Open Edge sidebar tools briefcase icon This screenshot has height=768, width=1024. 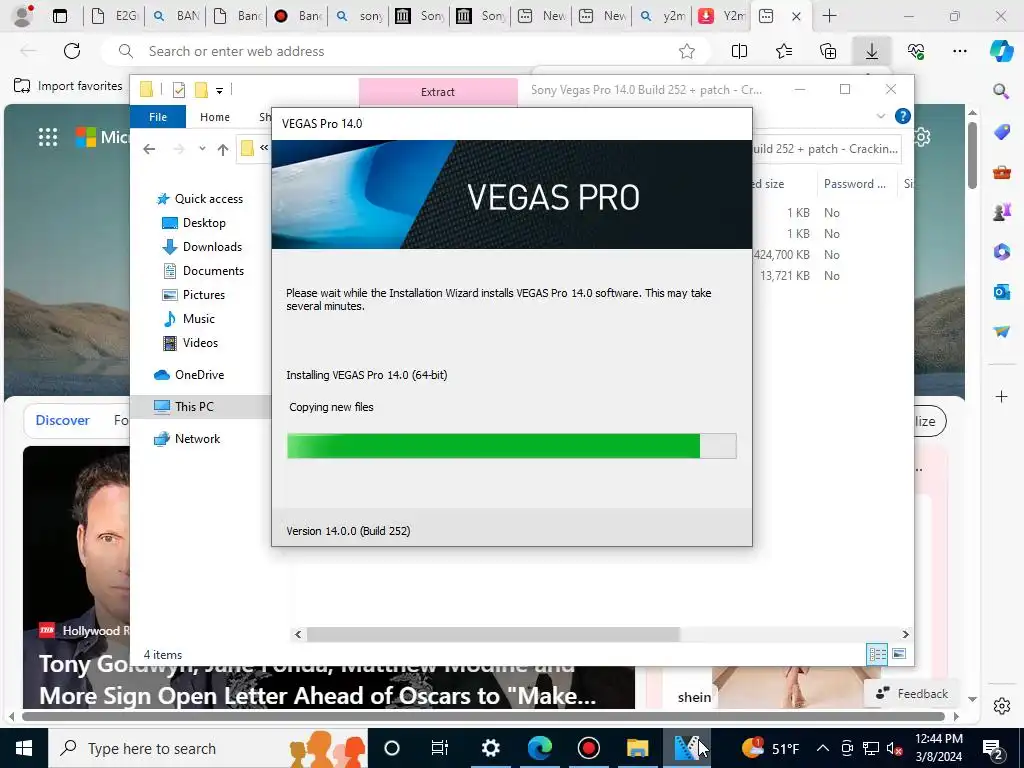(1002, 172)
